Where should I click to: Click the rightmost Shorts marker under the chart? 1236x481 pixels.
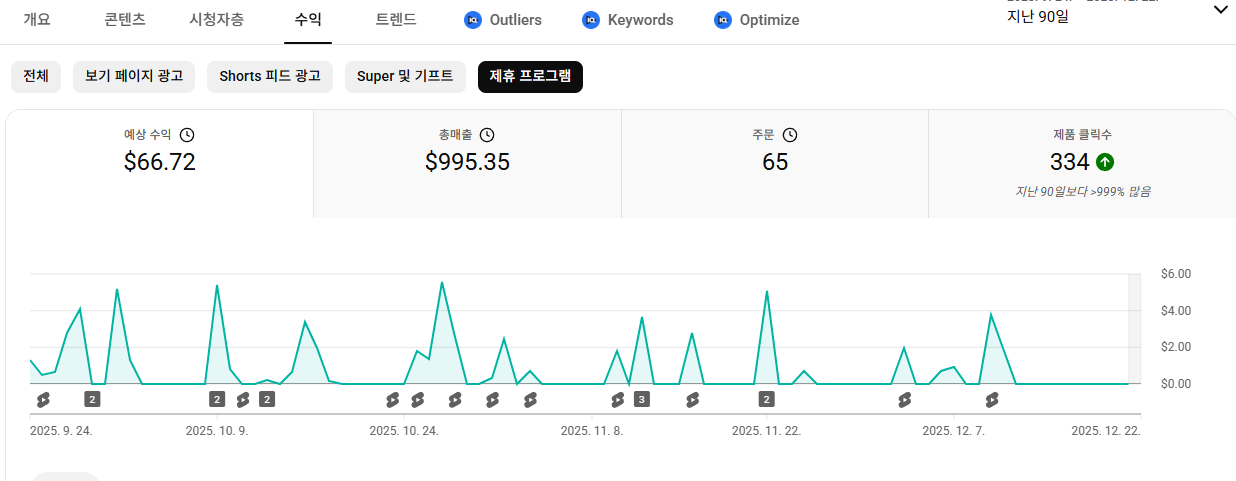click(992, 400)
